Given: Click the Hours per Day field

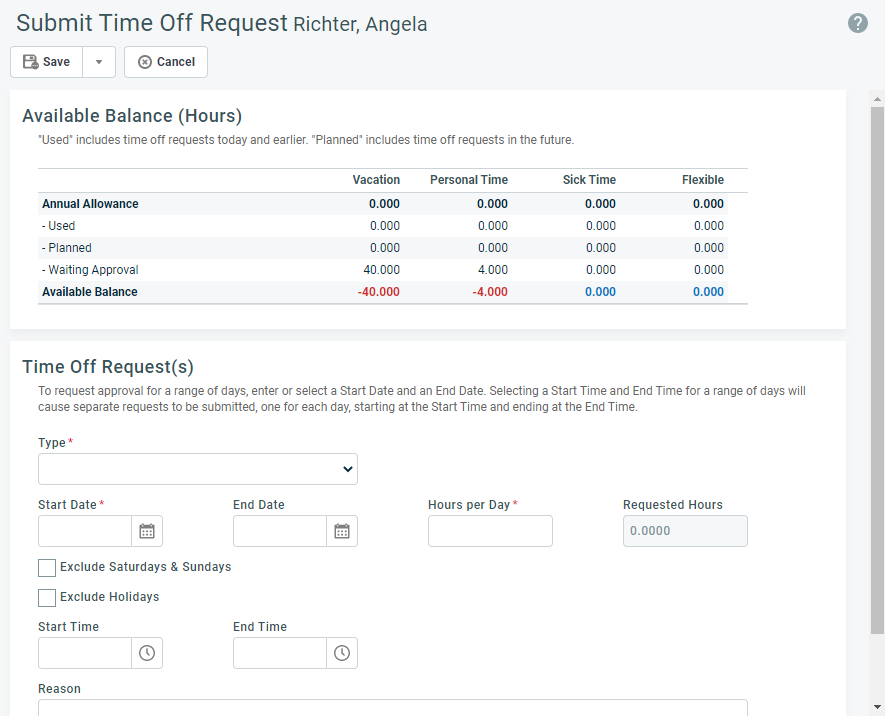Looking at the screenshot, I should point(490,531).
